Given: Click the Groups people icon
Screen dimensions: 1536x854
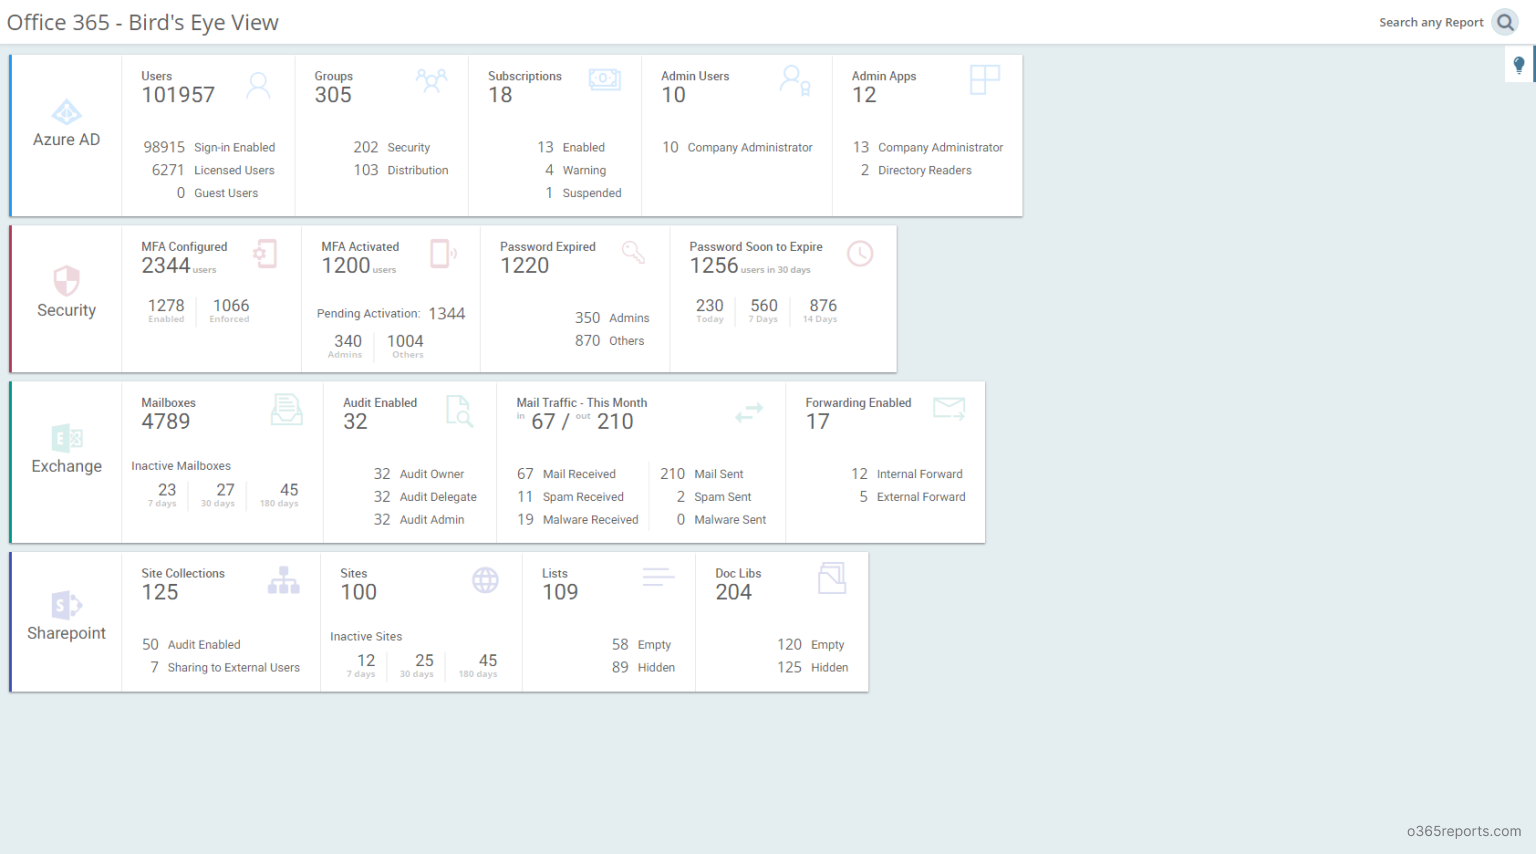Looking at the screenshot, I should pos(431,80).
